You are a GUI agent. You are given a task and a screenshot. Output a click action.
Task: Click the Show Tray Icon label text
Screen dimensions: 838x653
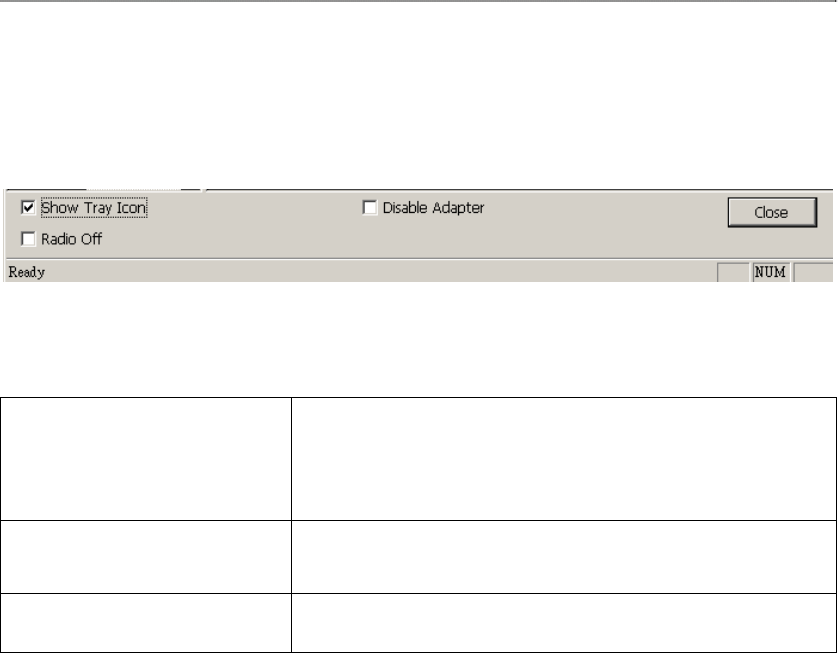pyautogui.click(x=92, y=208)
